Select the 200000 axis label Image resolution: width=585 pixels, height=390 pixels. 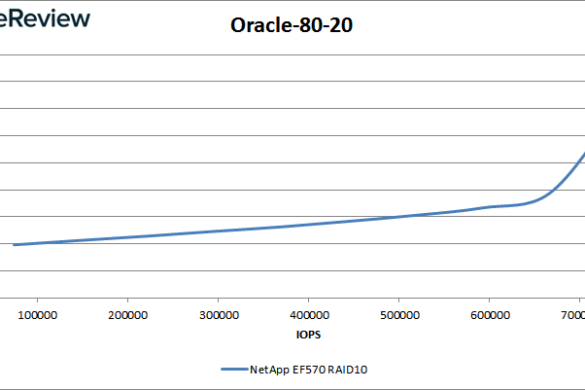[128, 315]
